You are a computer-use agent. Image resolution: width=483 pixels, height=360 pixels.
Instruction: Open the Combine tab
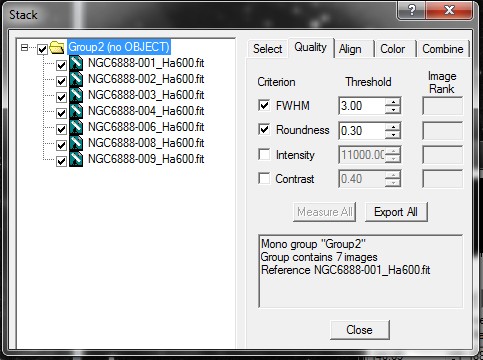coord(443,49)
